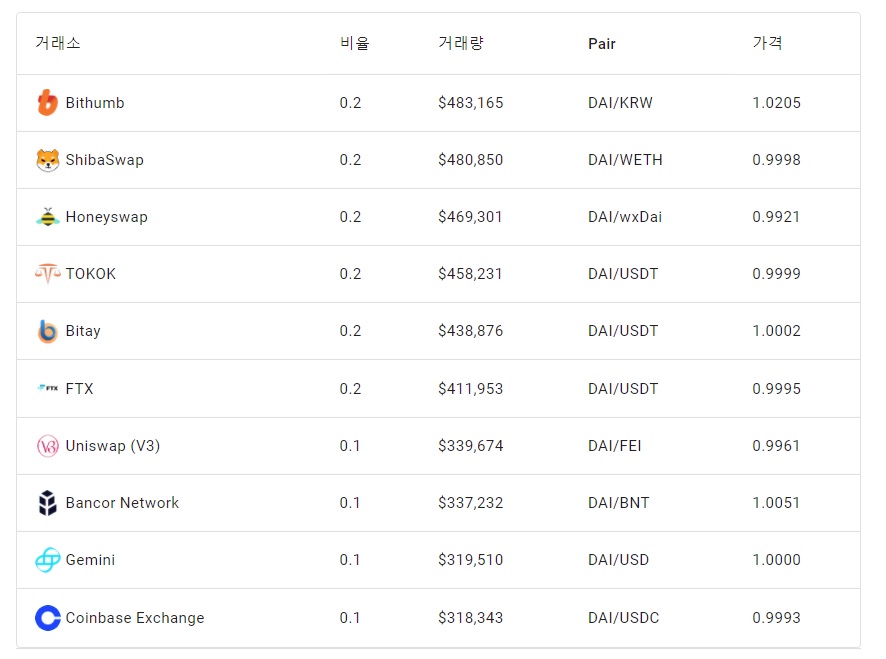The image size is (886, 659).
Task: Click the $318,343 volume value
Action: pyautogui.click(x=471, y=618)
